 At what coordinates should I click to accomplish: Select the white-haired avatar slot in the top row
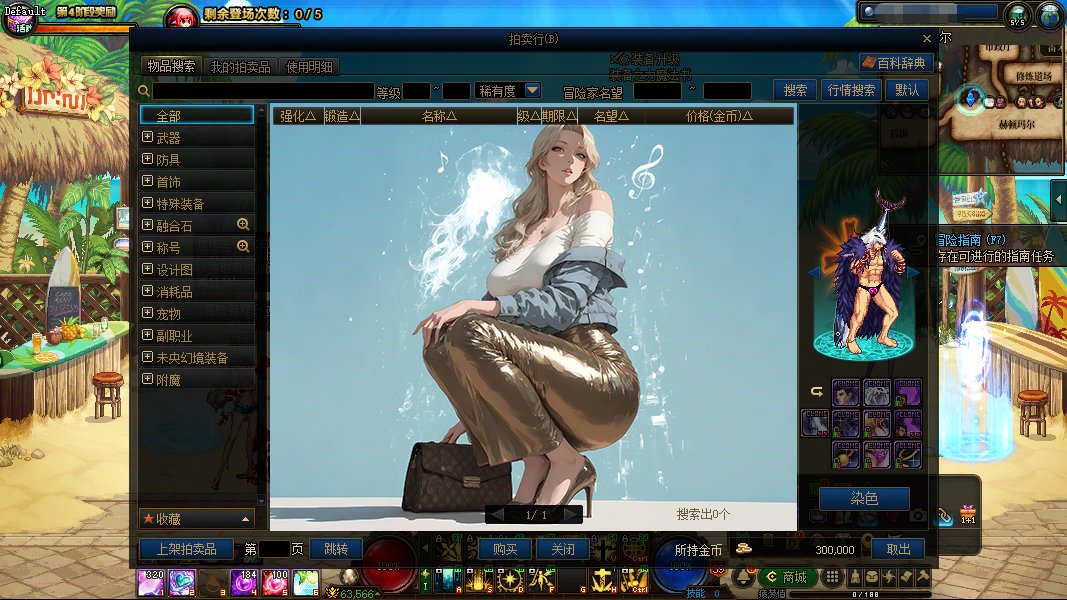877,393
